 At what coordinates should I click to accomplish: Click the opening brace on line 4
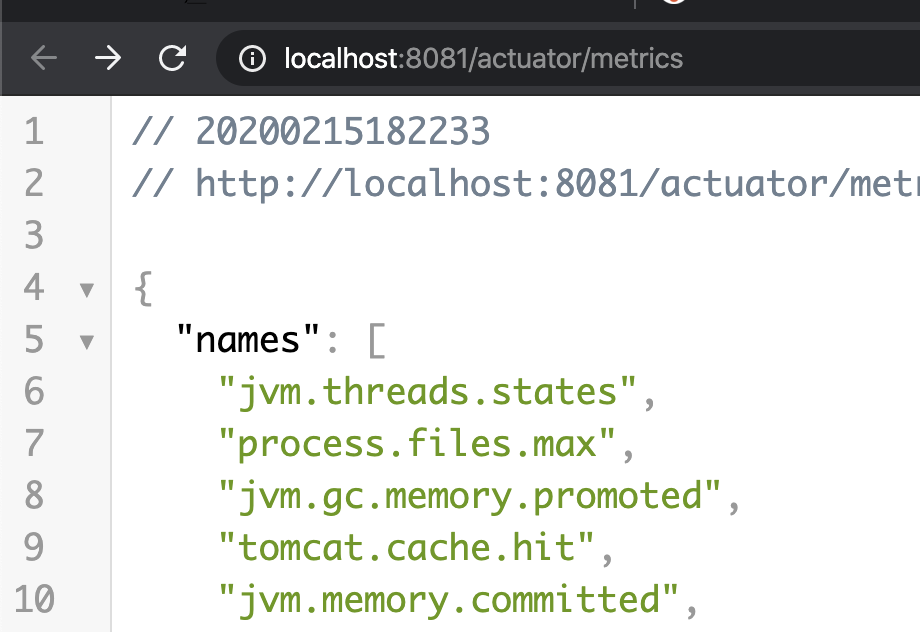point(144,288)
